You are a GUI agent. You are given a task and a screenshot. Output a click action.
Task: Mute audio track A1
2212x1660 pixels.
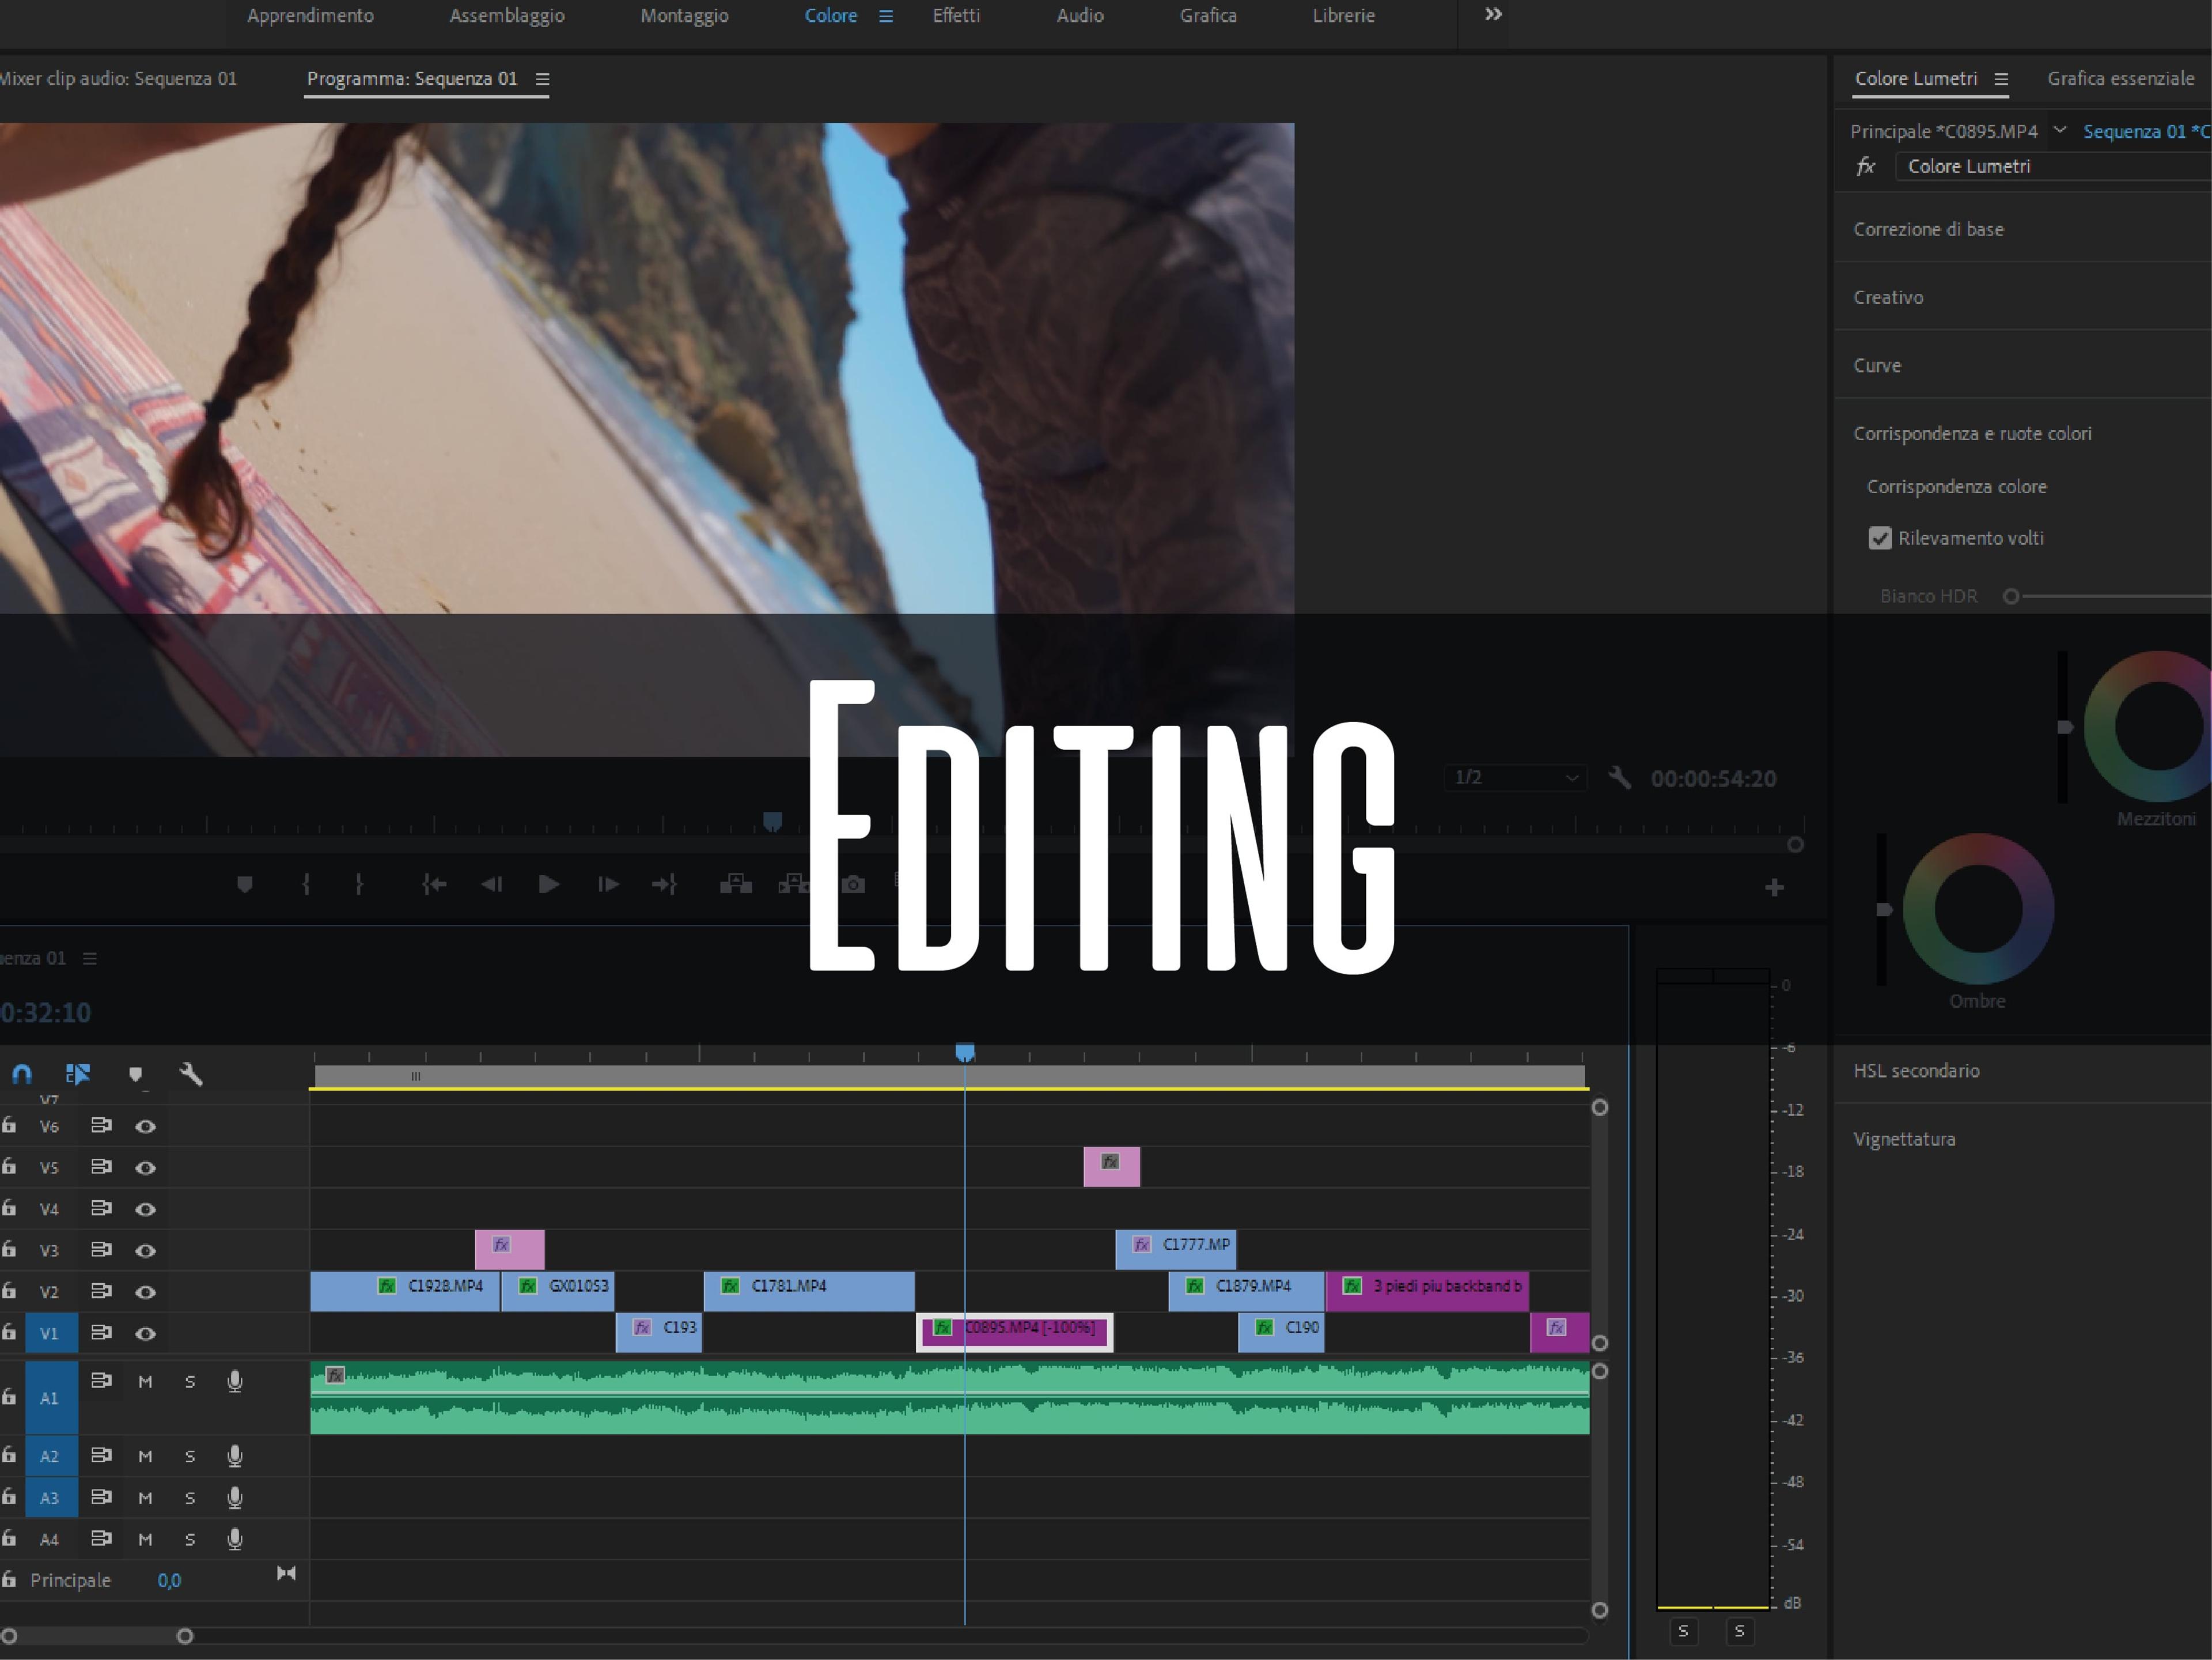145,1382
